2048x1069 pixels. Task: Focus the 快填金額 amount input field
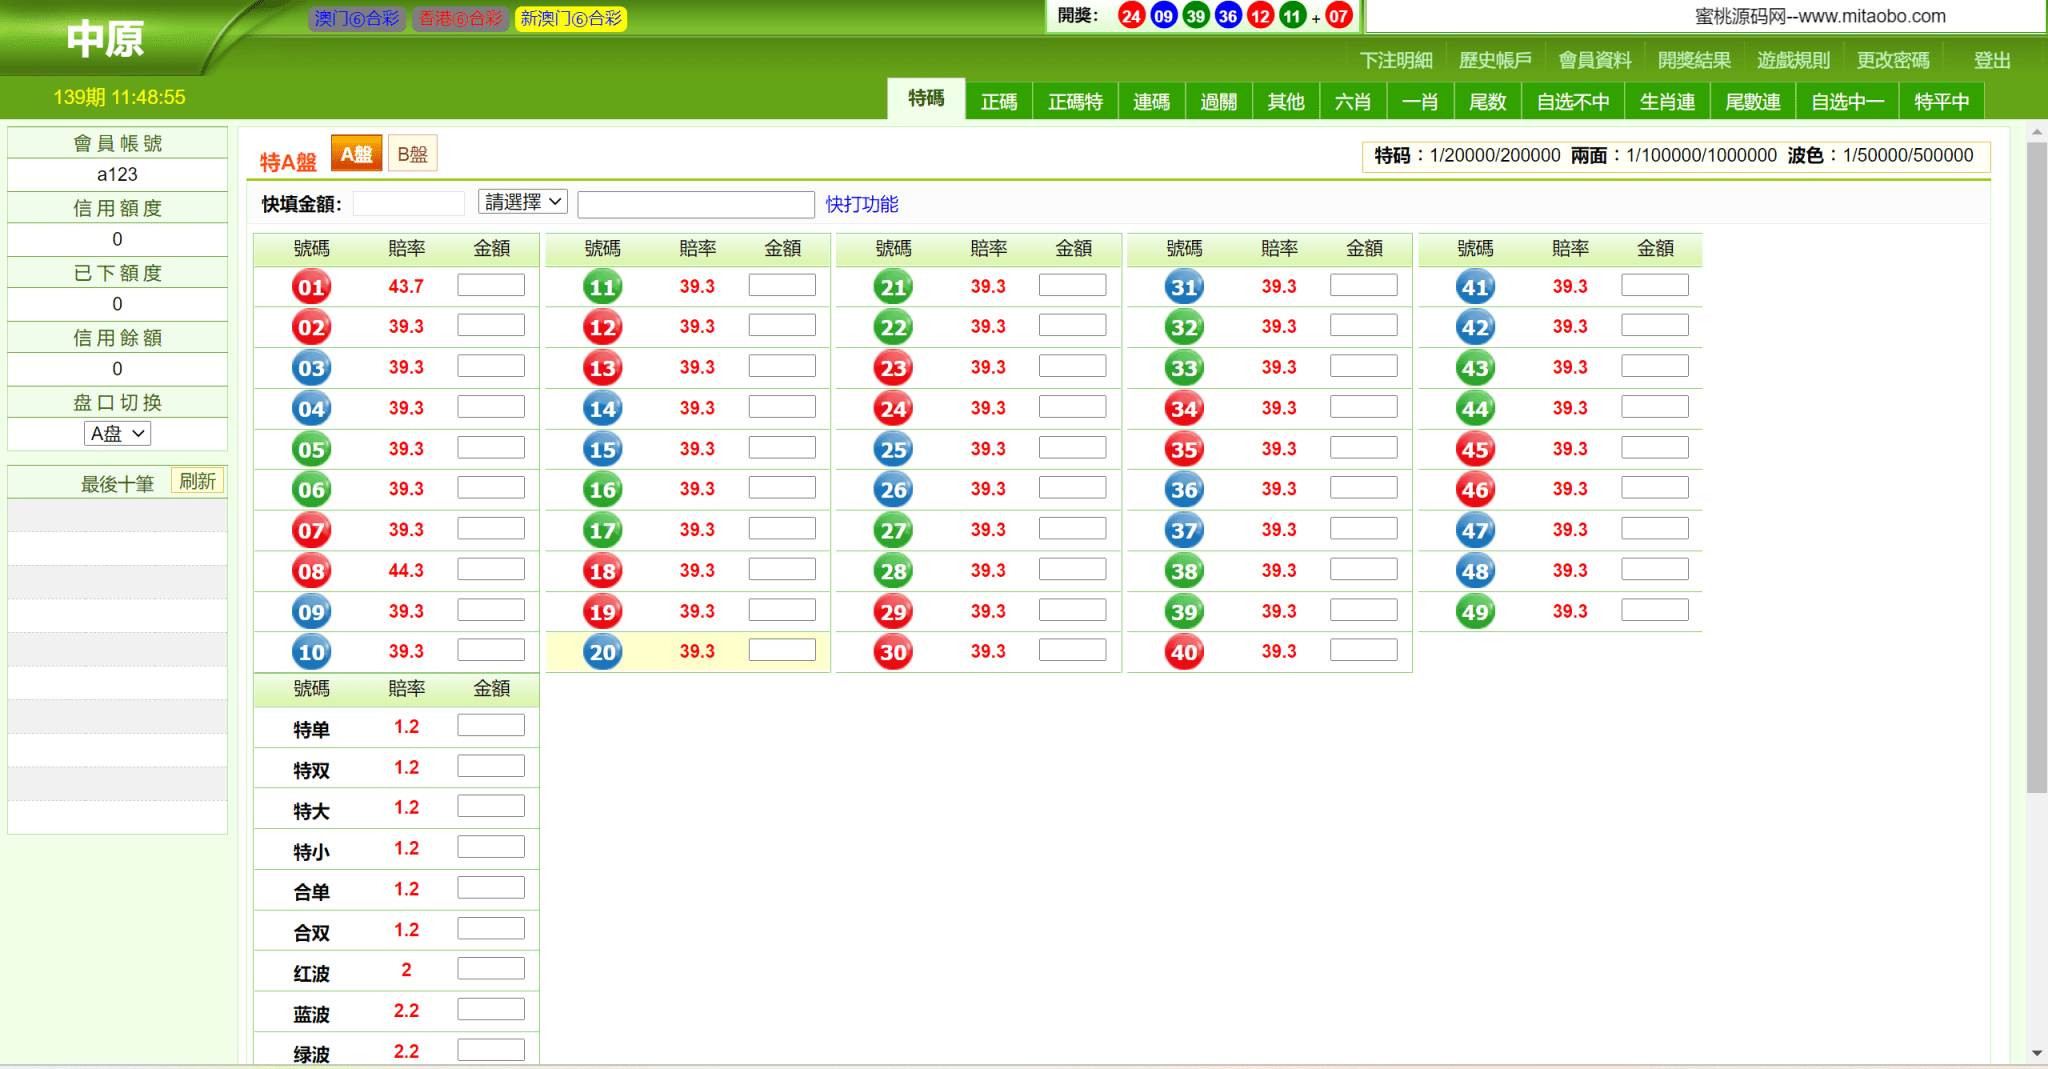point(409,204)
